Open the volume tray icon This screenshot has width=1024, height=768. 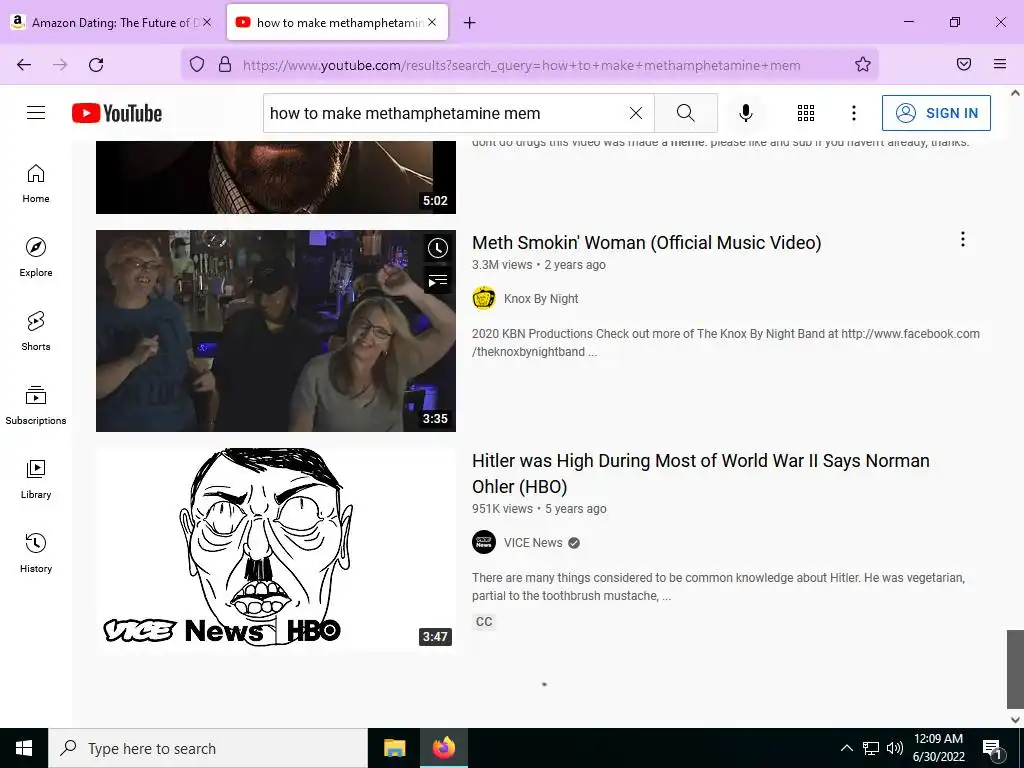(895, 748)
